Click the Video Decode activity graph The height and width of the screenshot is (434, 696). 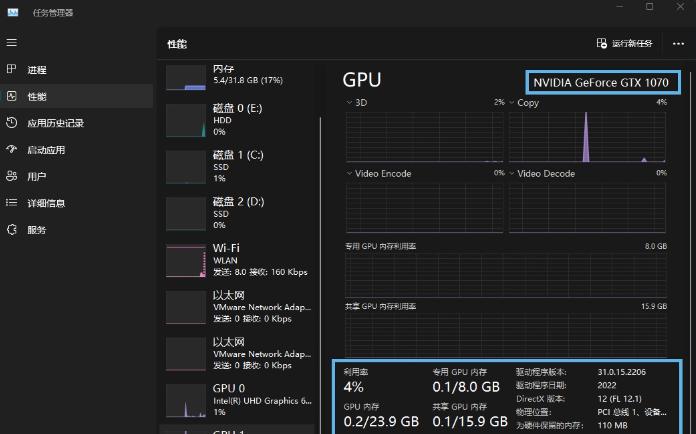[x=587, y=208]
